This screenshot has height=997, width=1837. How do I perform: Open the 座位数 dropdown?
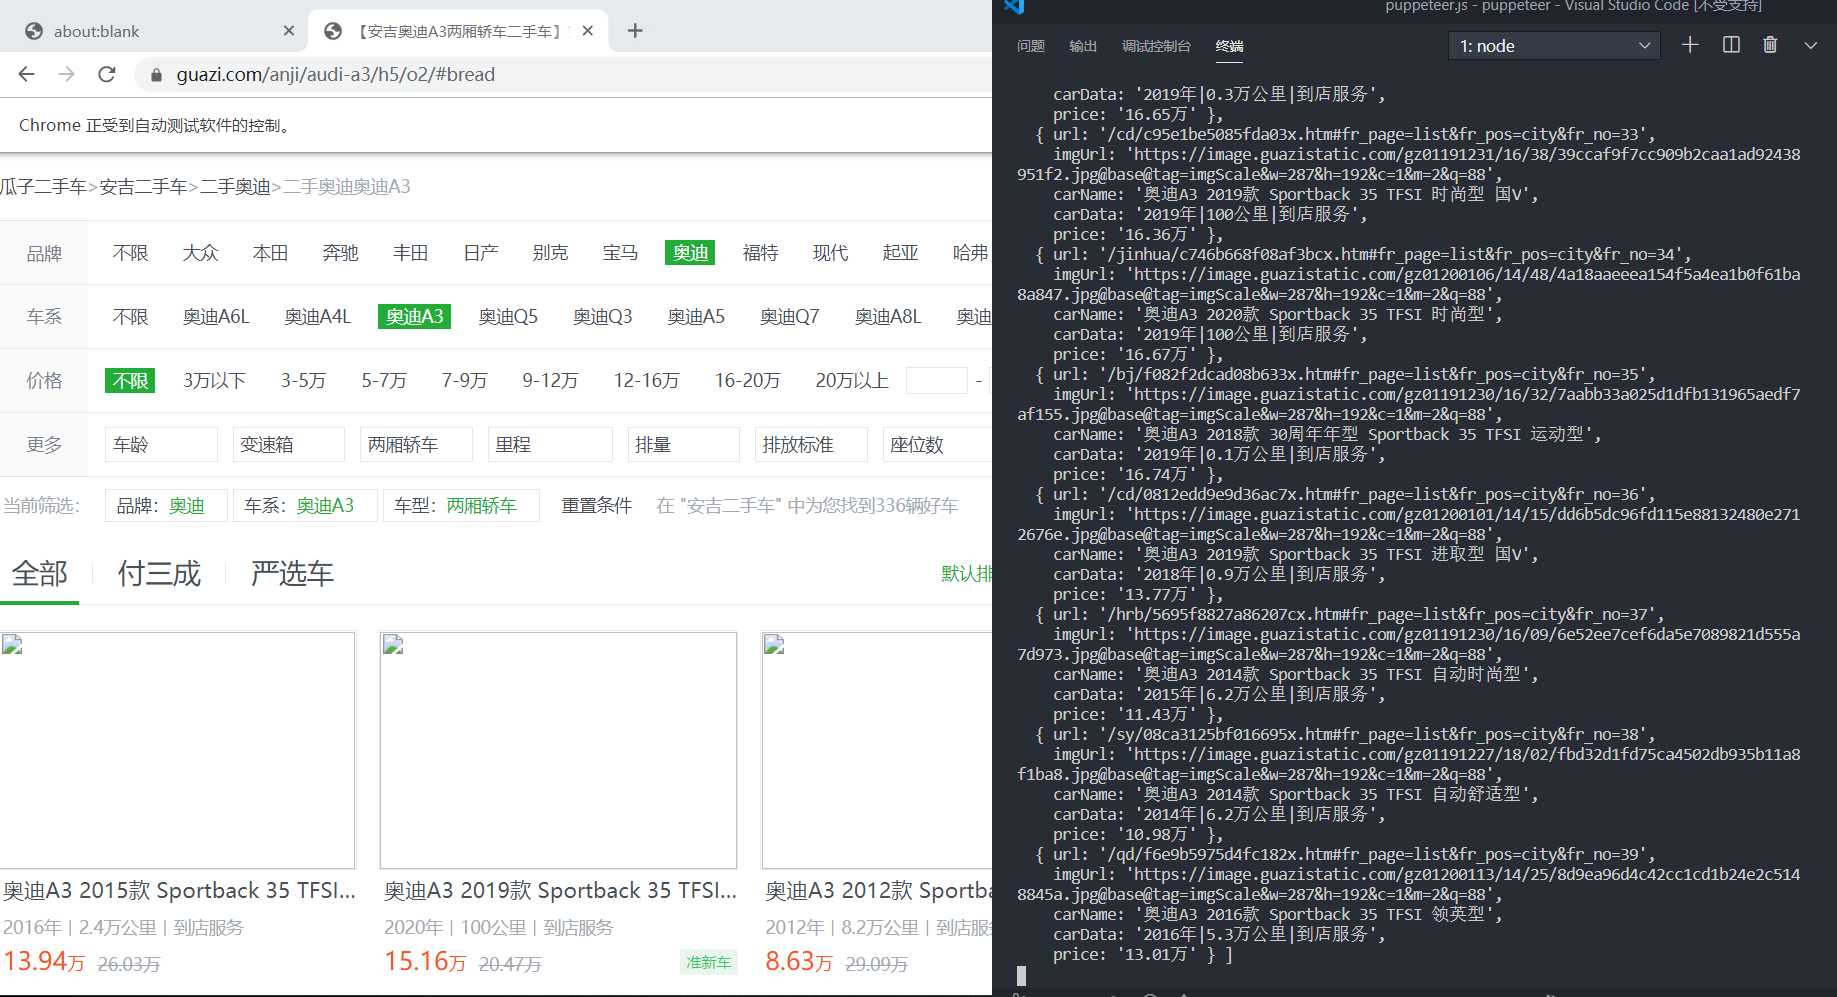tap(937, 445)
